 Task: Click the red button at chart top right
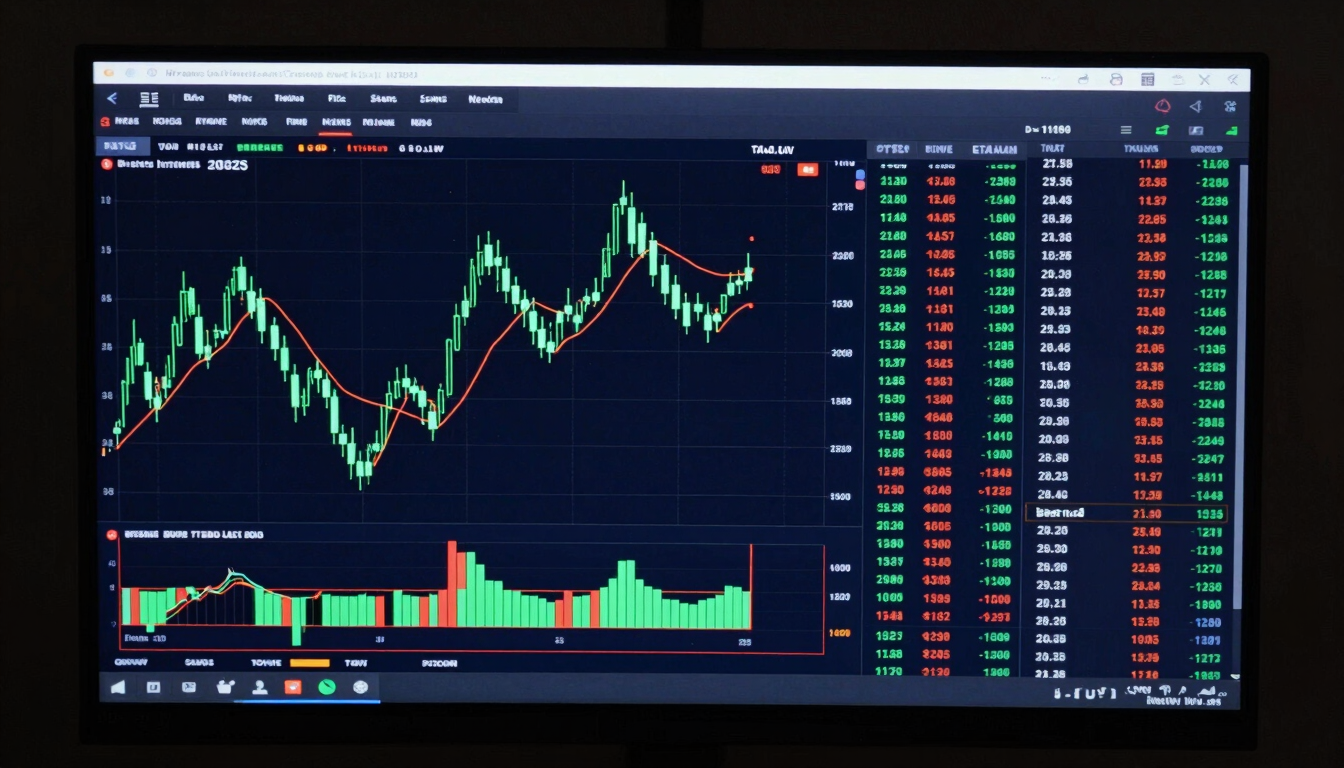point(807,170)
